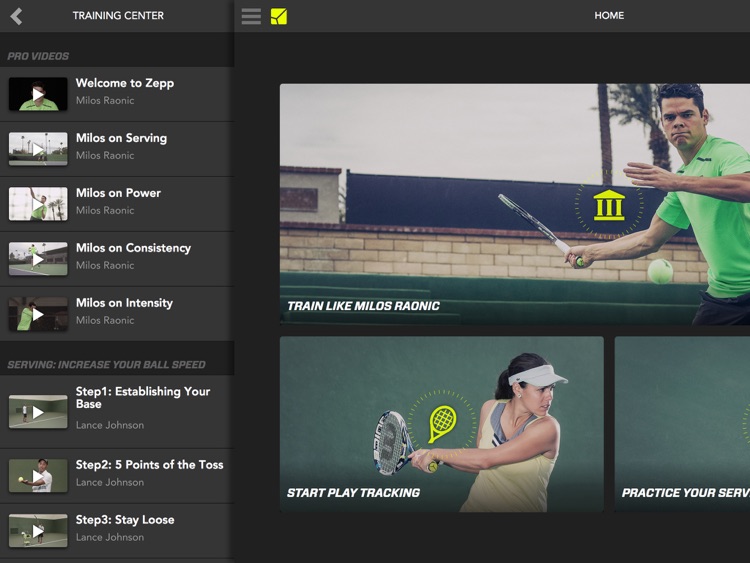Select the 'Milos on Power' title
750x563 pixels.
click(118, 193)
